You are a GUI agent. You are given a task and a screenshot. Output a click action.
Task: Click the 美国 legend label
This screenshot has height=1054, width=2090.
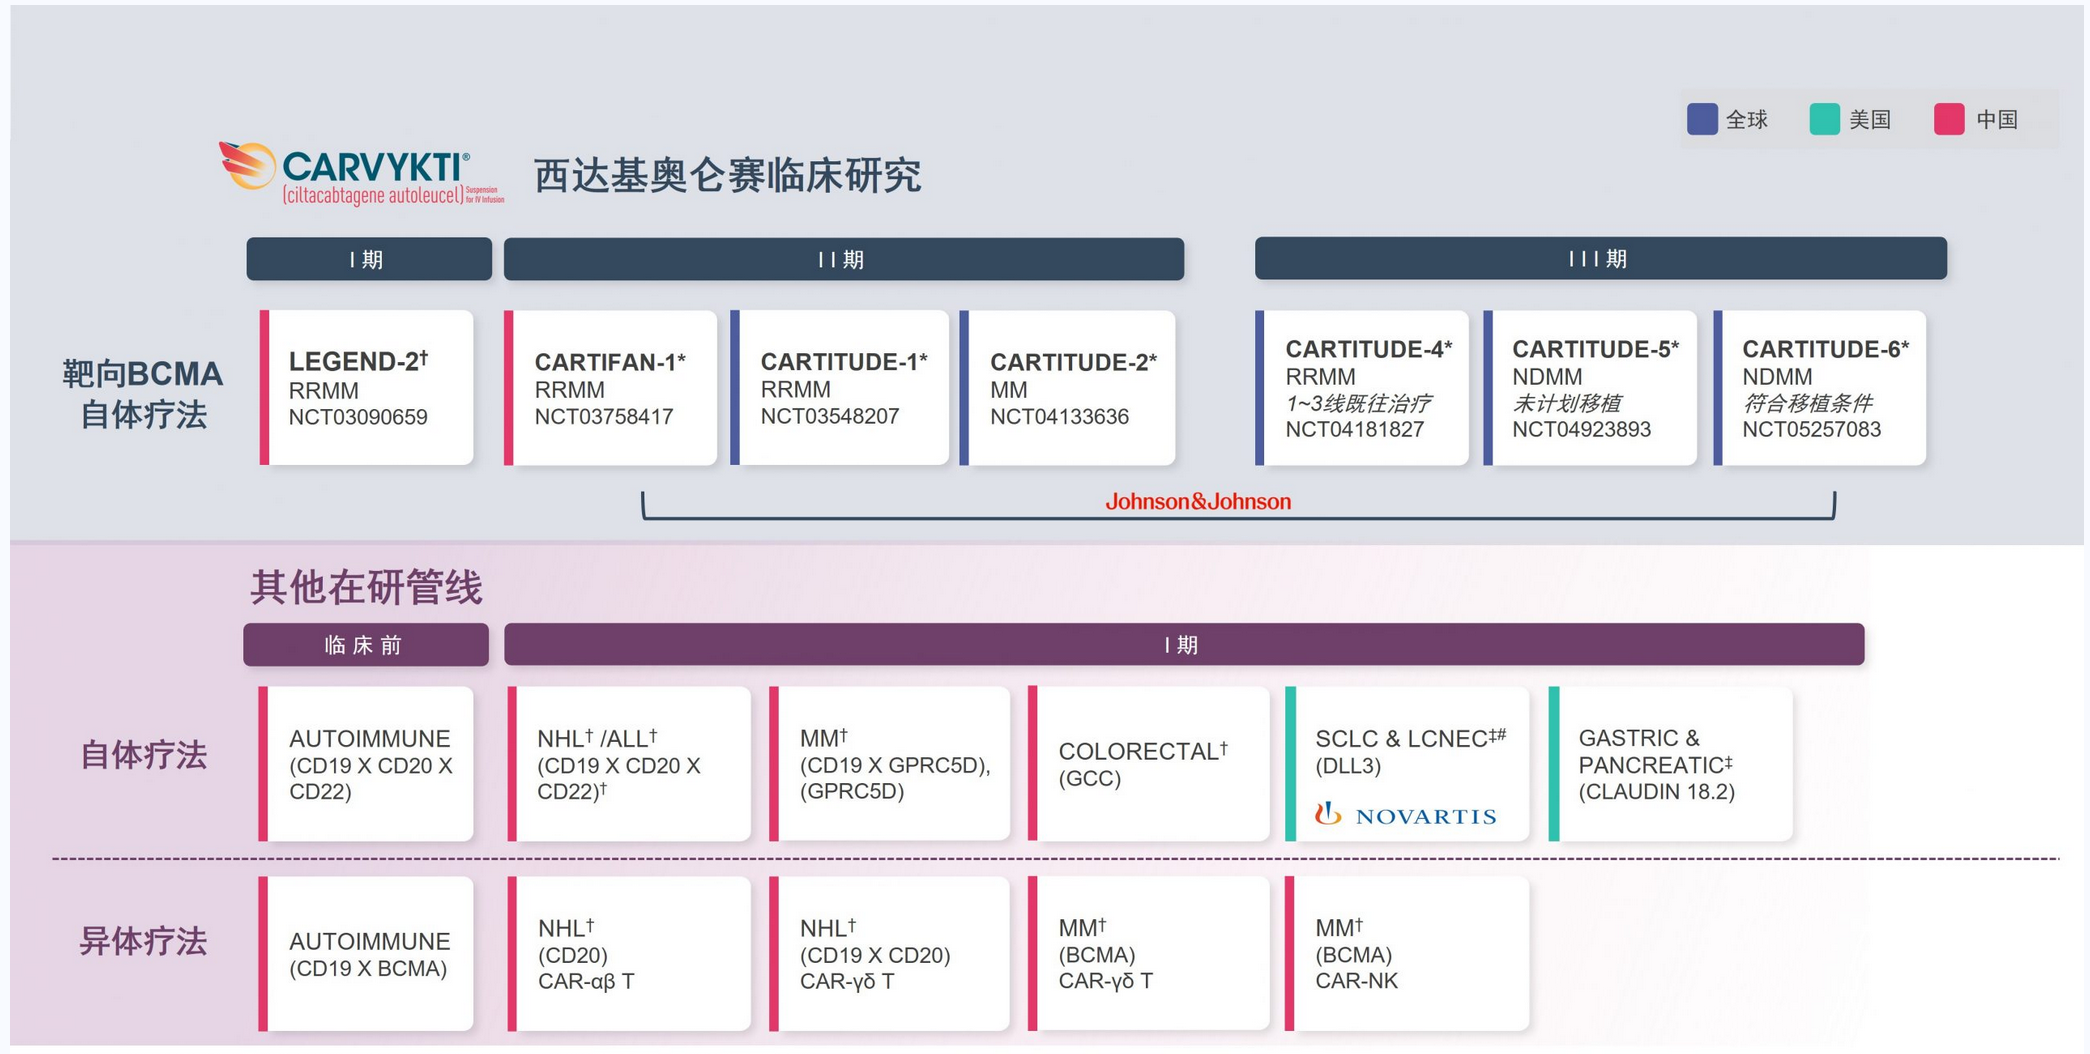(1870, 120)
